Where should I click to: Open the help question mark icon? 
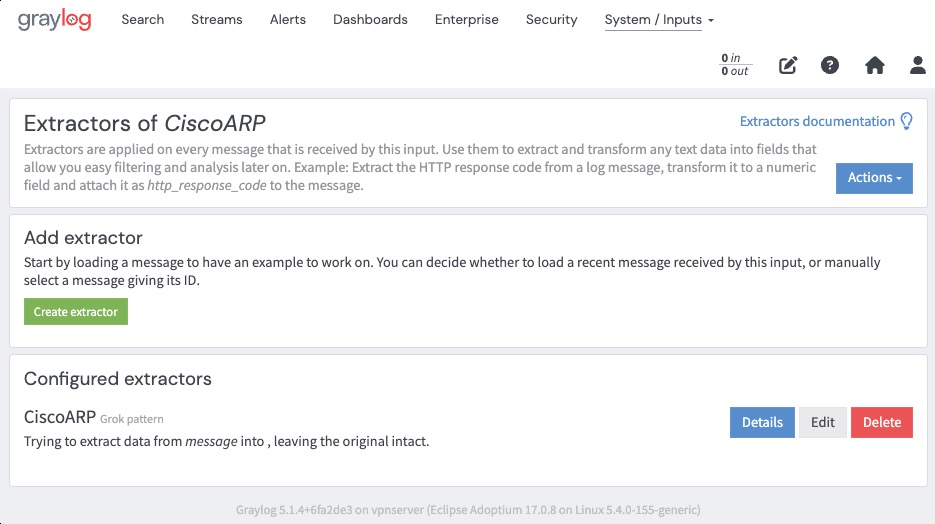click(829, 65)
